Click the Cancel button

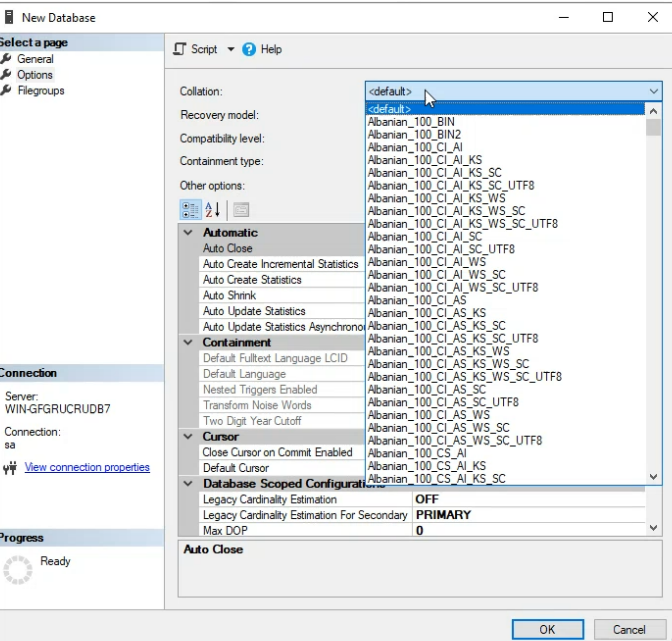(x=629, y=629)
